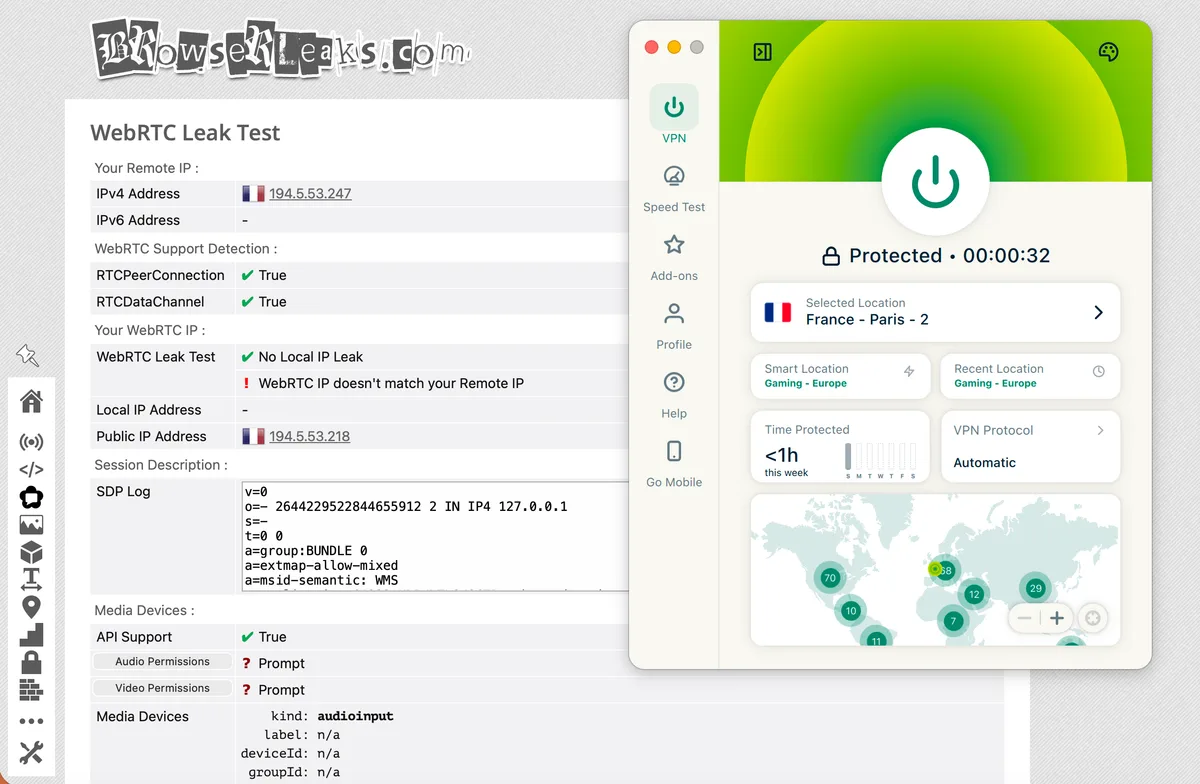This screenshot has height=784, width=1200.
Task: Zoom out on the server map
Action: click(1024, 618)
